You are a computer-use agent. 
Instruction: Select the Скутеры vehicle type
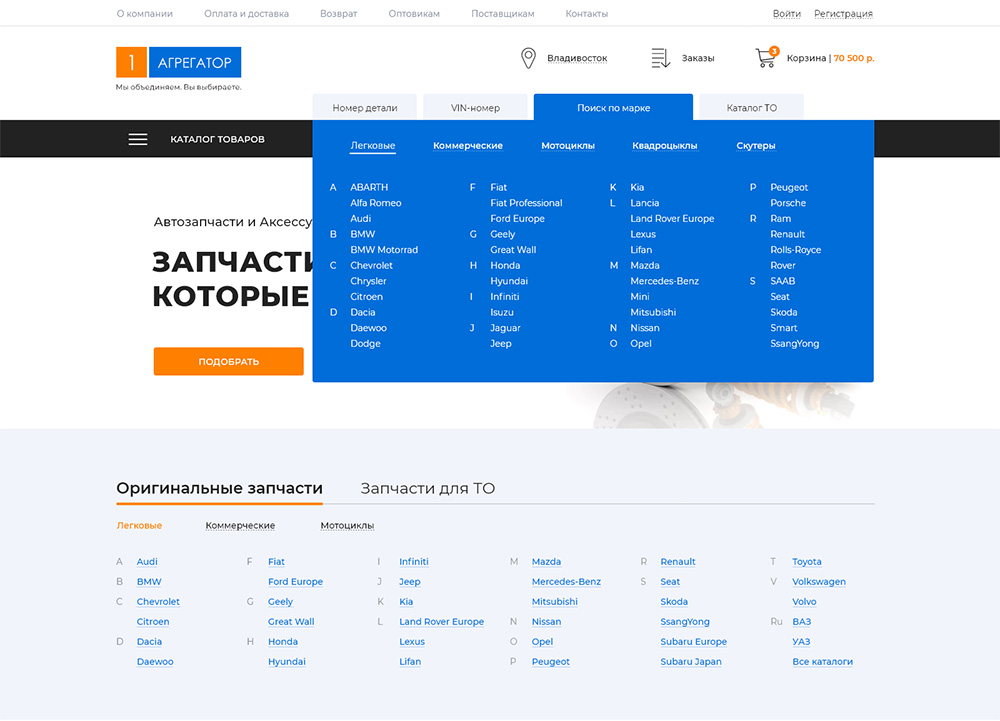(x=756, y=145)
